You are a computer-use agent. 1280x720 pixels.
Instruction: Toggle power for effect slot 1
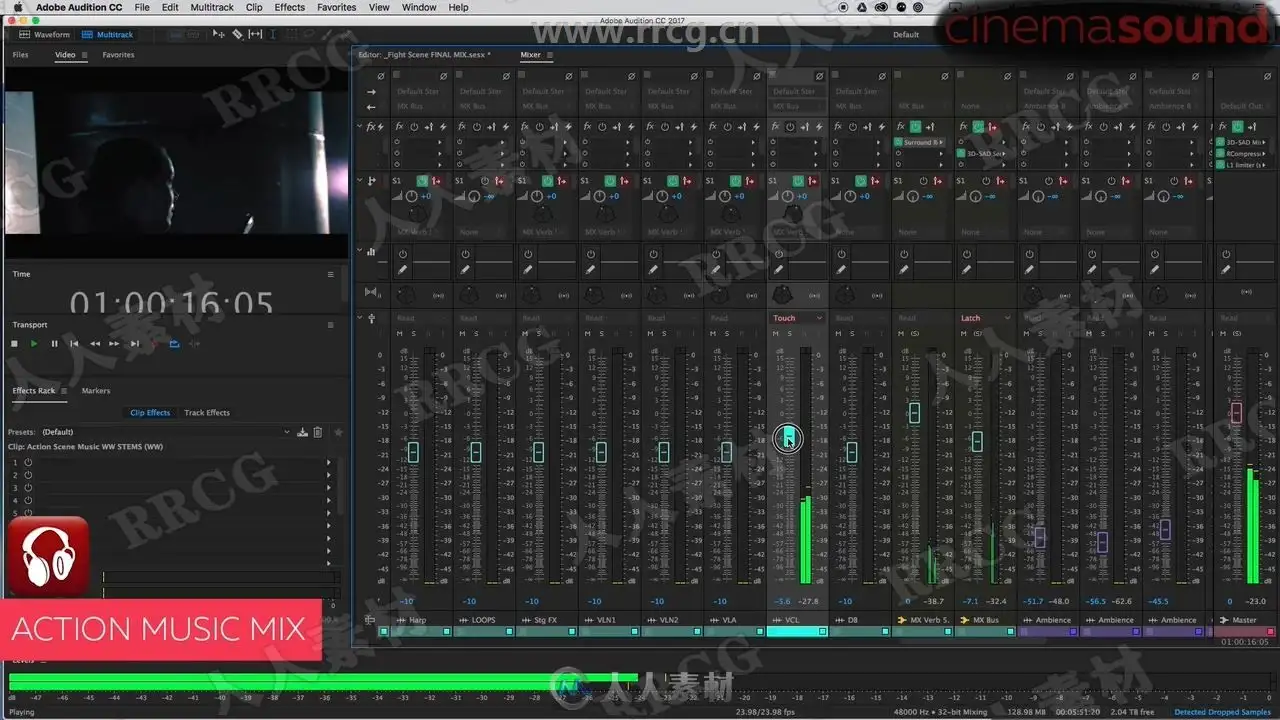coord(28,463)
